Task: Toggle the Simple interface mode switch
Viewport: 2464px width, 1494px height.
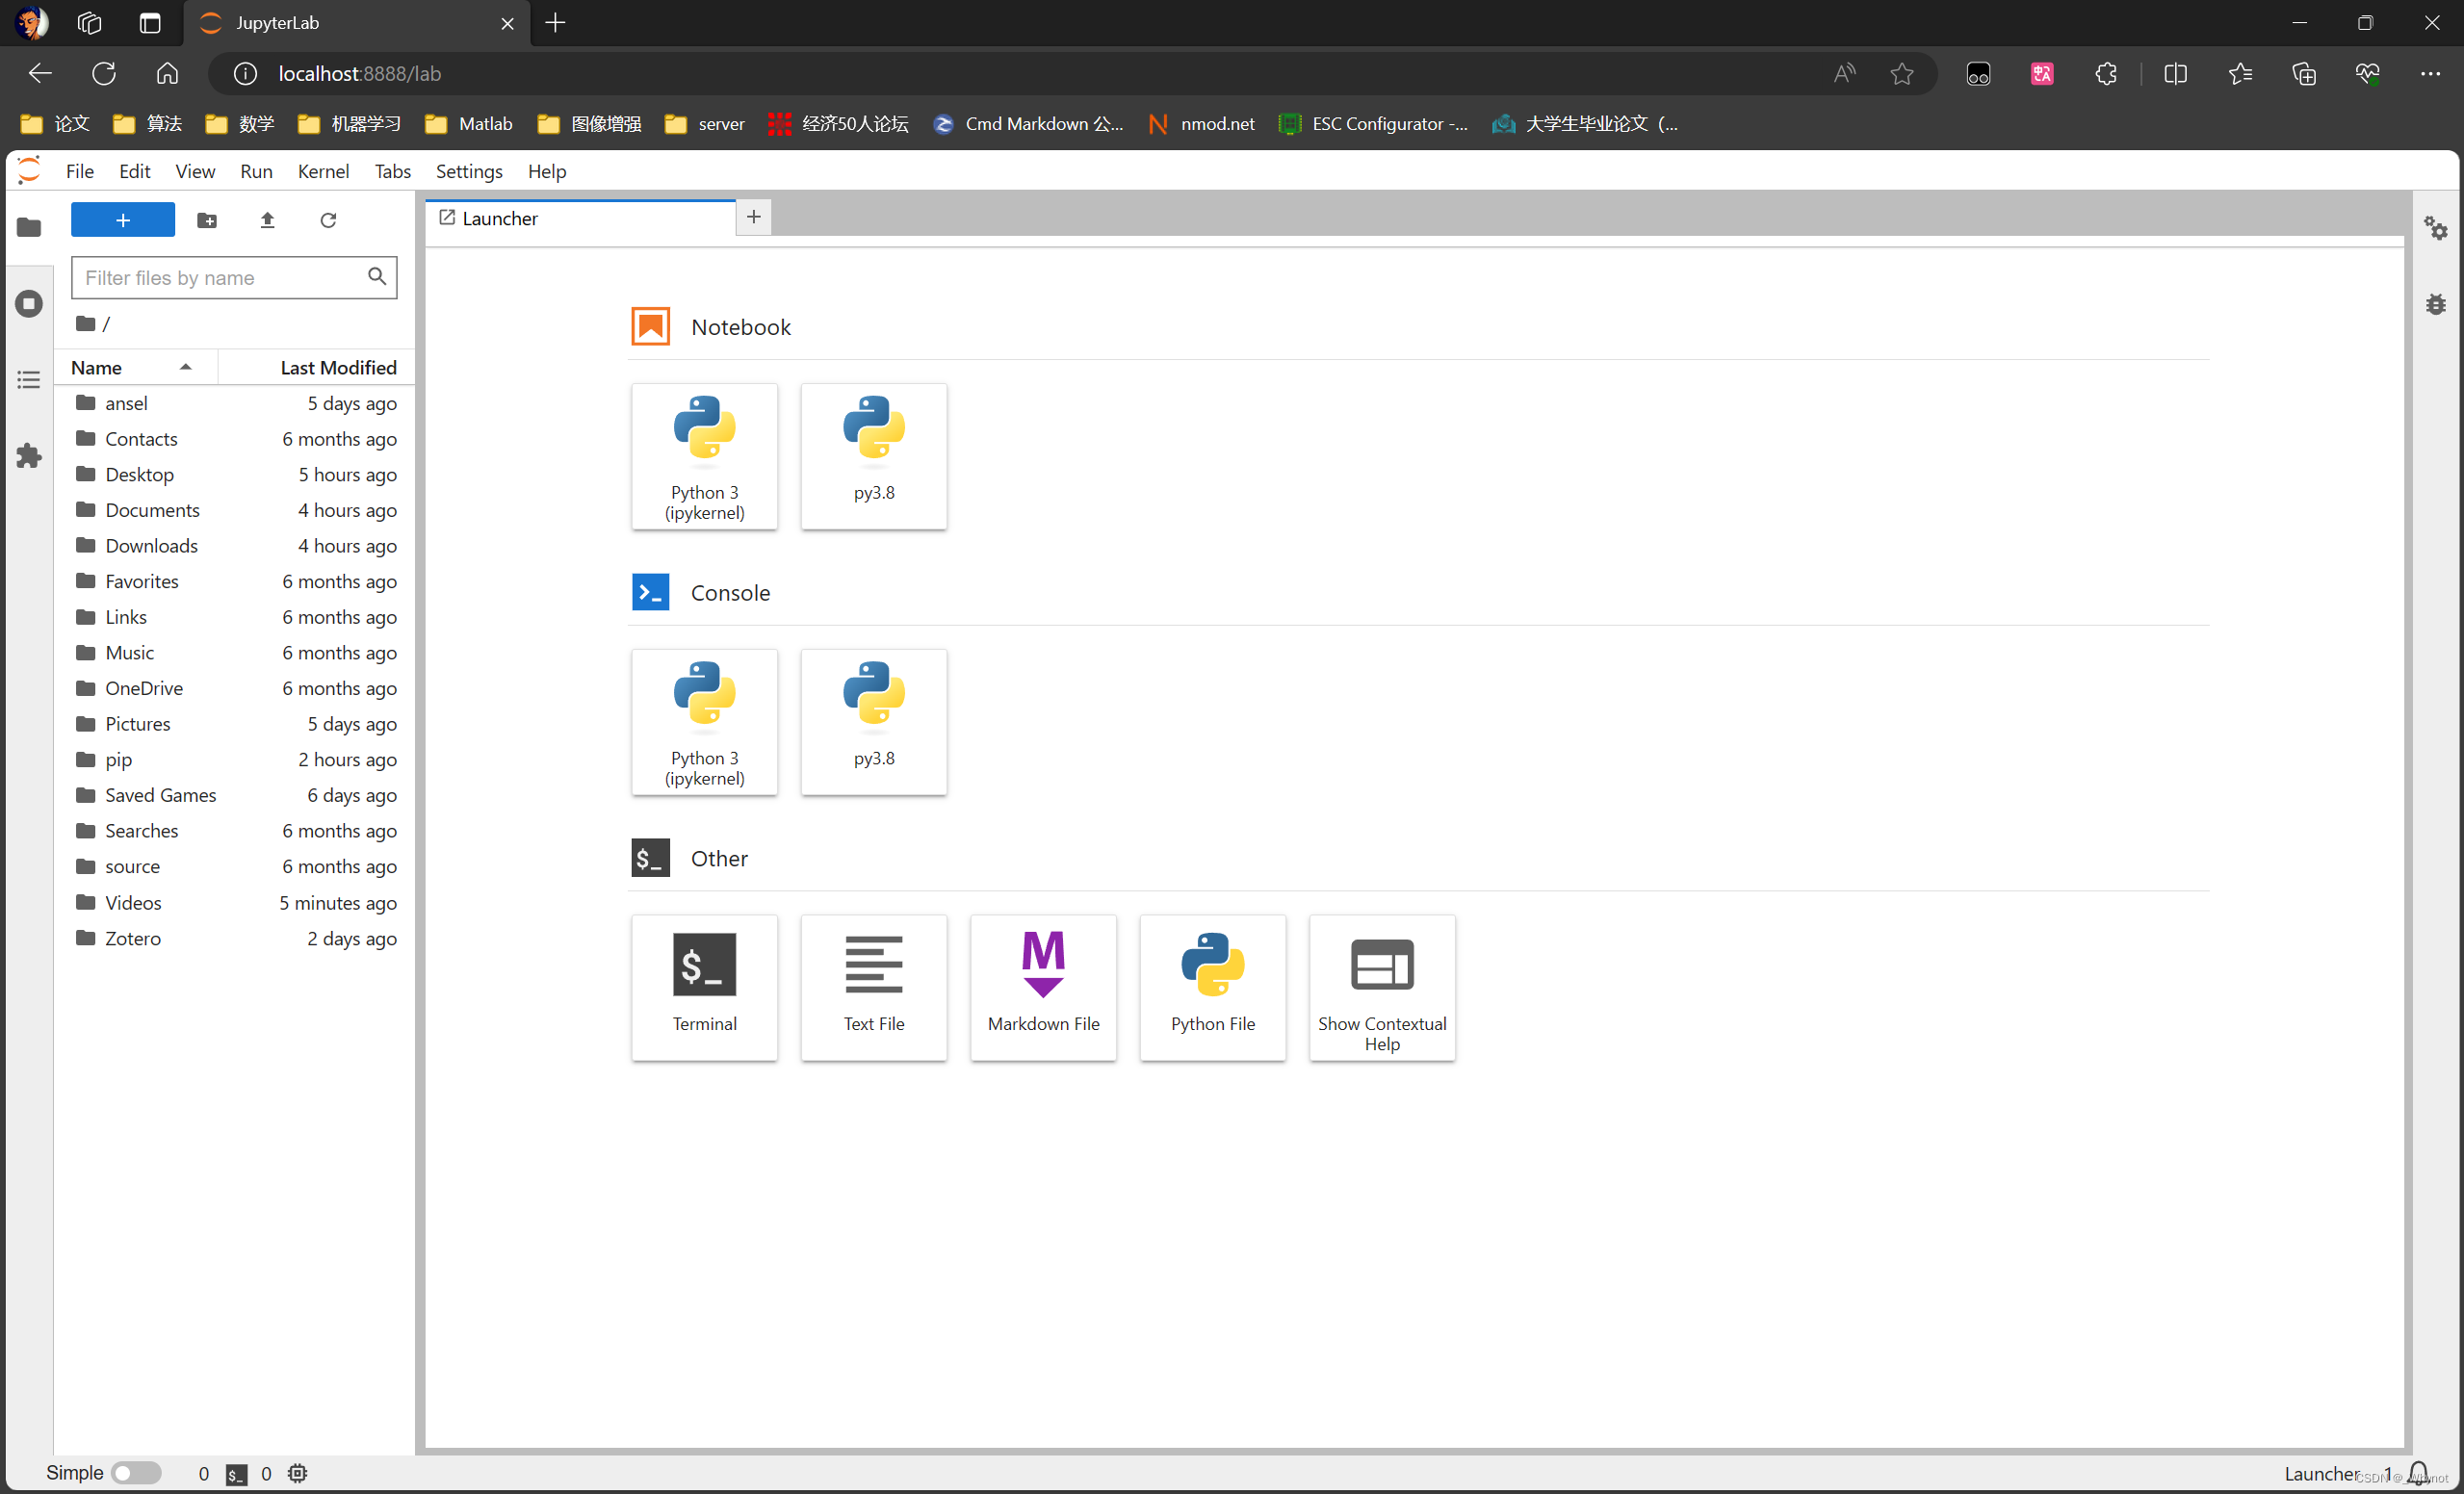Action: coord(136,1472)
